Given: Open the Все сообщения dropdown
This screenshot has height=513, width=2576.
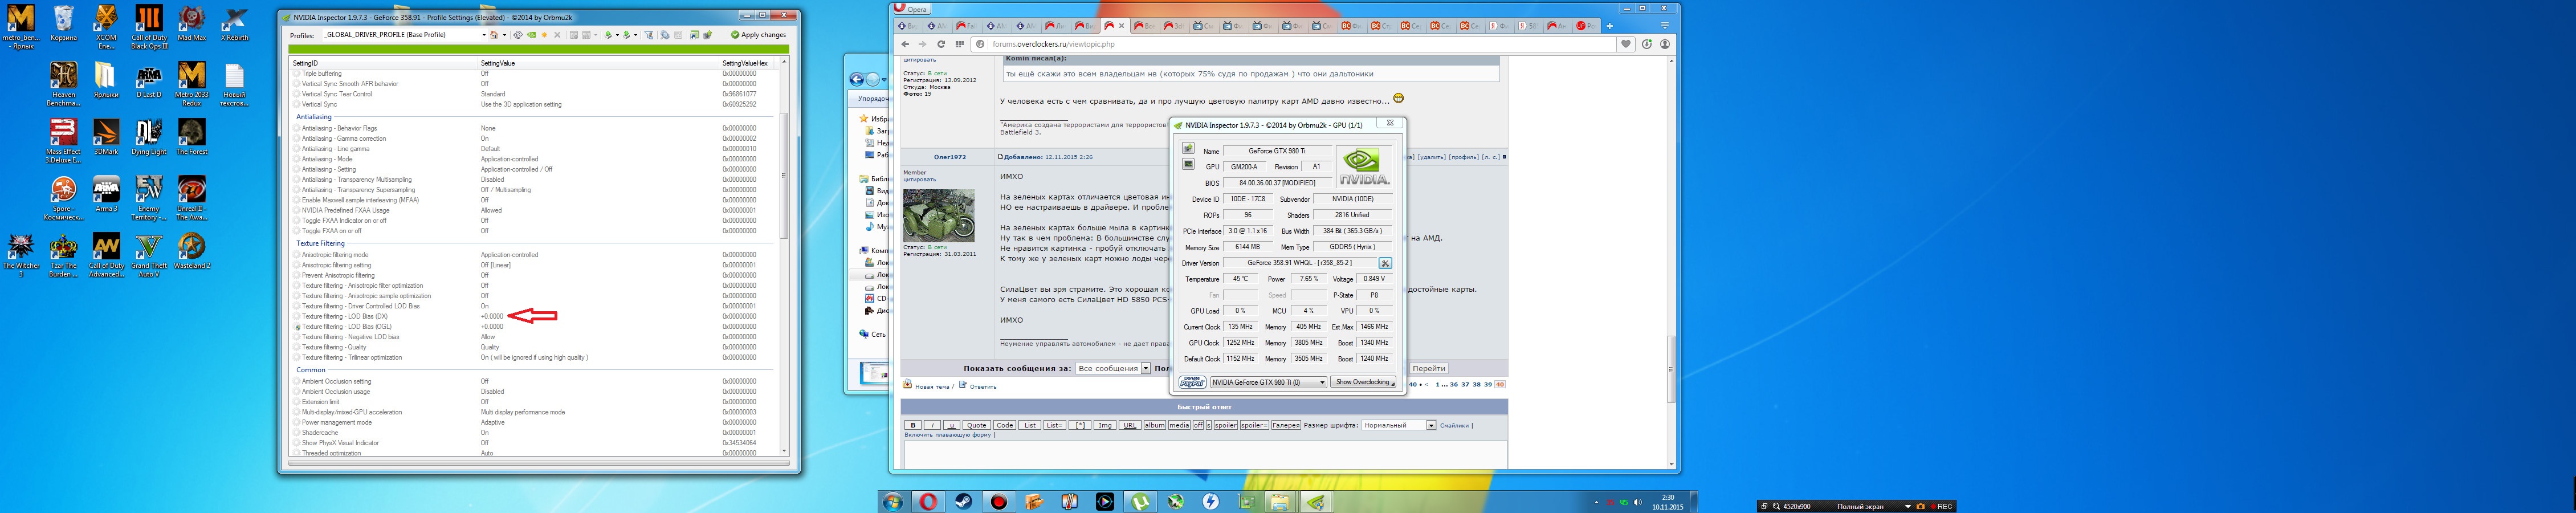Looking at the screenshot, I should point(1113,368).
